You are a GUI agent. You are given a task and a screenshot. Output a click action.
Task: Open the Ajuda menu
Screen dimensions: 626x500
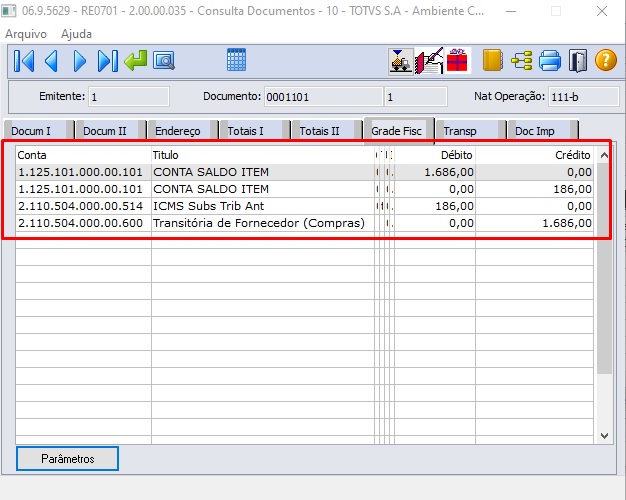pyautogui.click(x=76, y=34)
